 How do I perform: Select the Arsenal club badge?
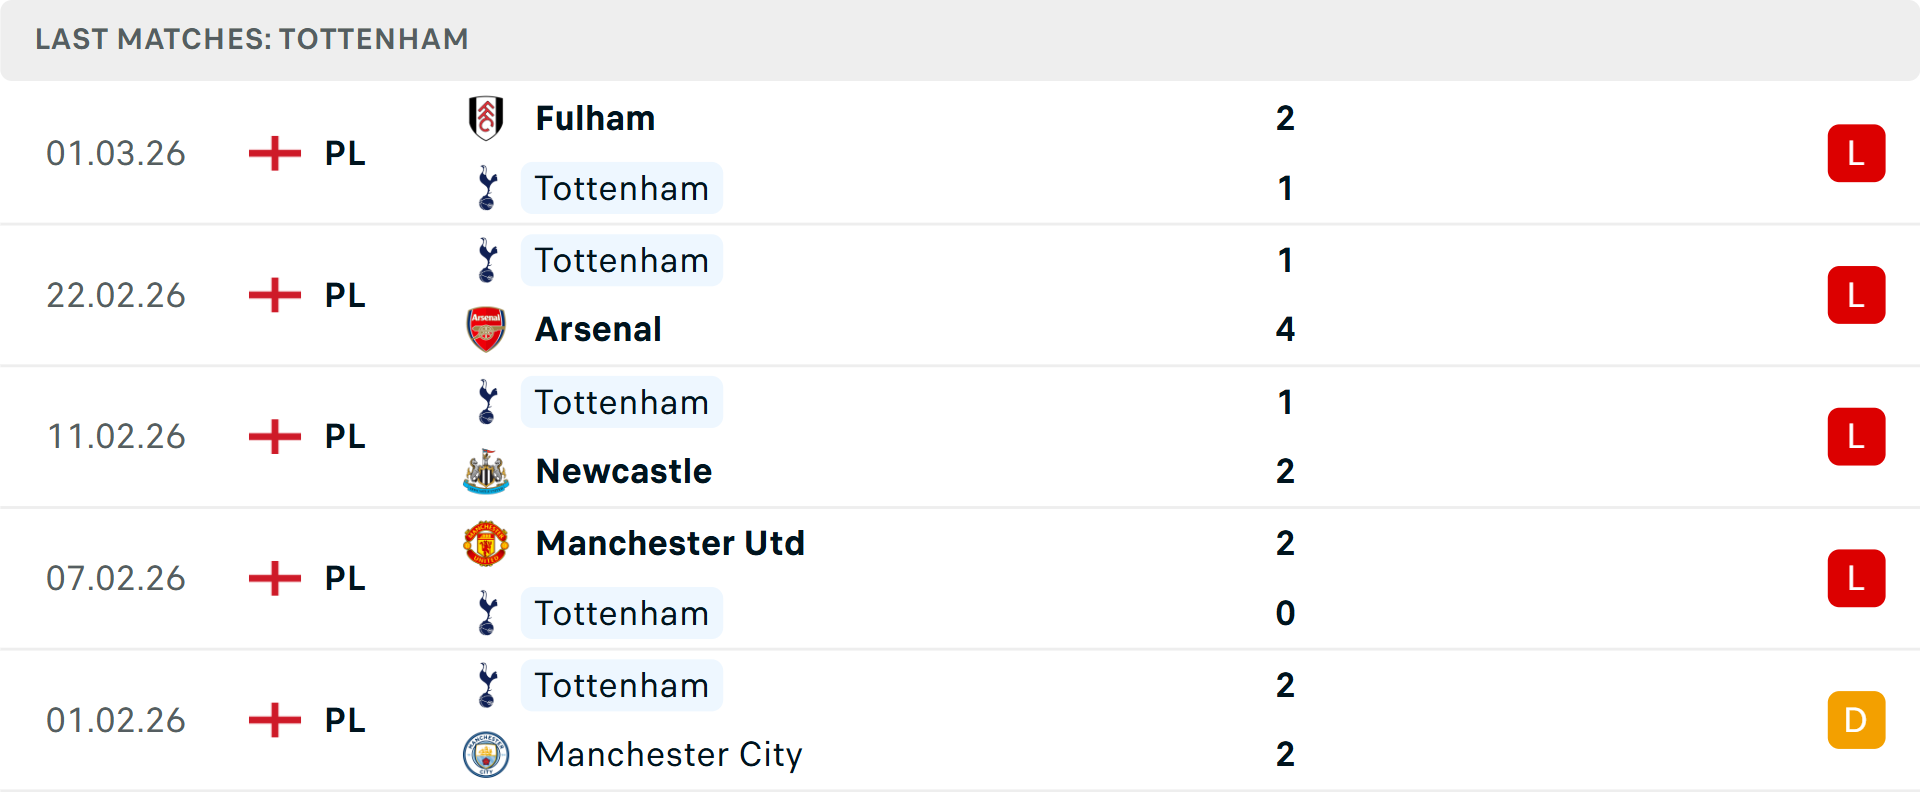(x=487, y=329)
